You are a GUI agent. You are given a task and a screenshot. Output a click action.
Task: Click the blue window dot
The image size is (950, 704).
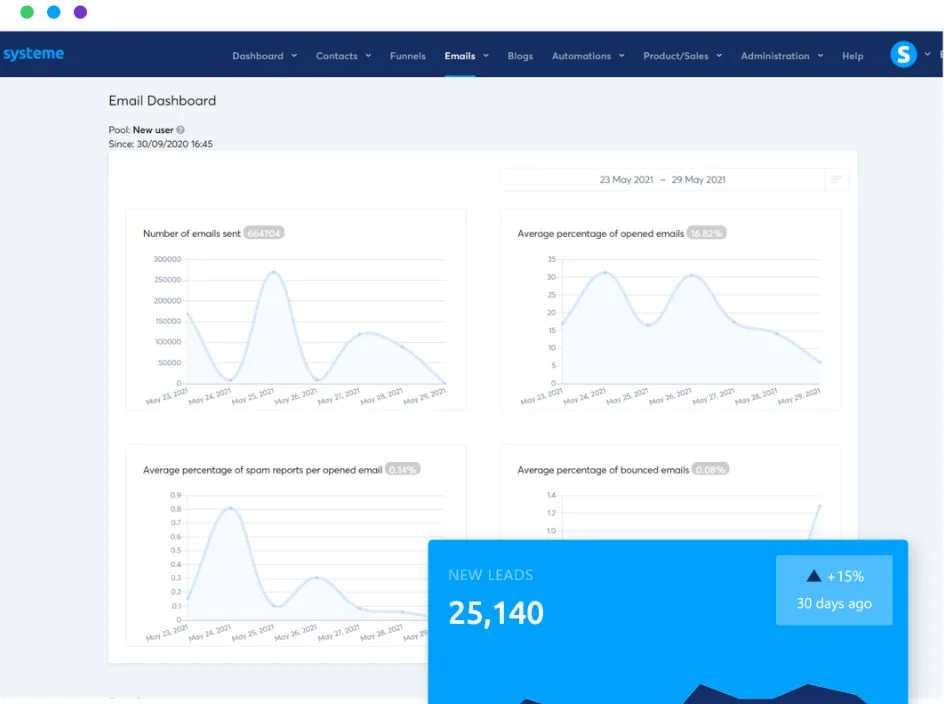click(53, 12)
